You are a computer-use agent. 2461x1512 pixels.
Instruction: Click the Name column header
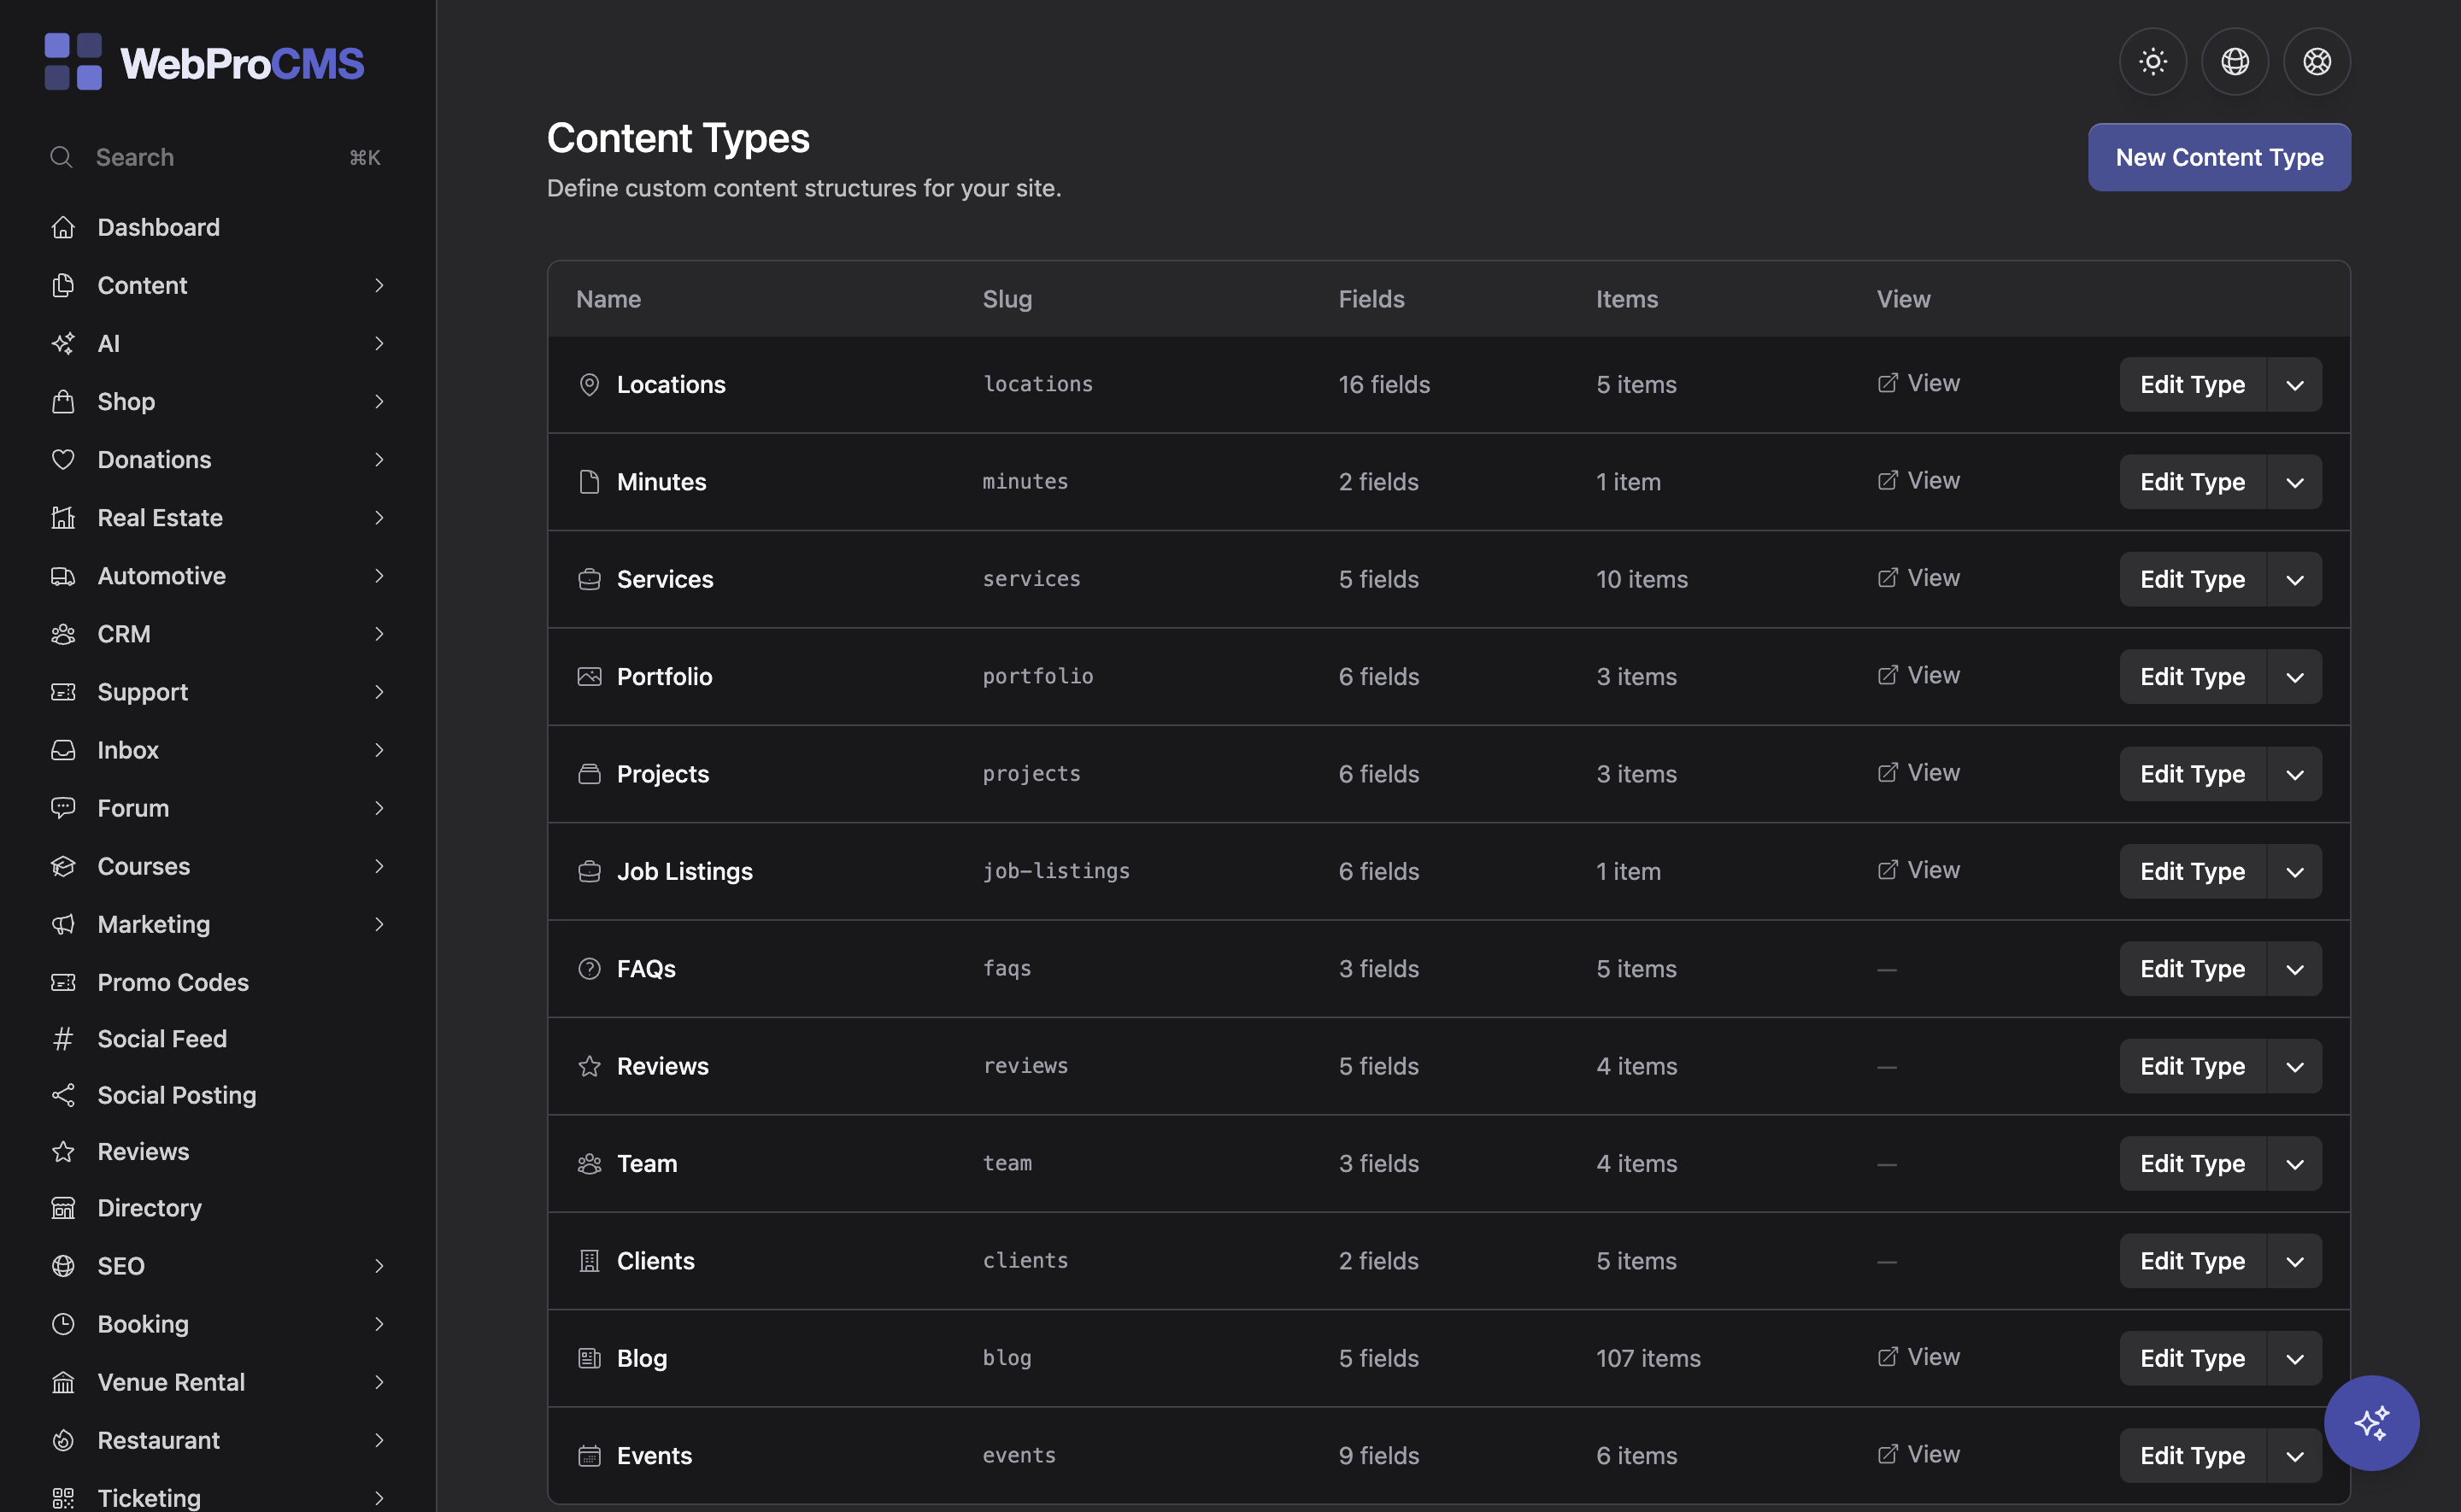coord(608,298)
